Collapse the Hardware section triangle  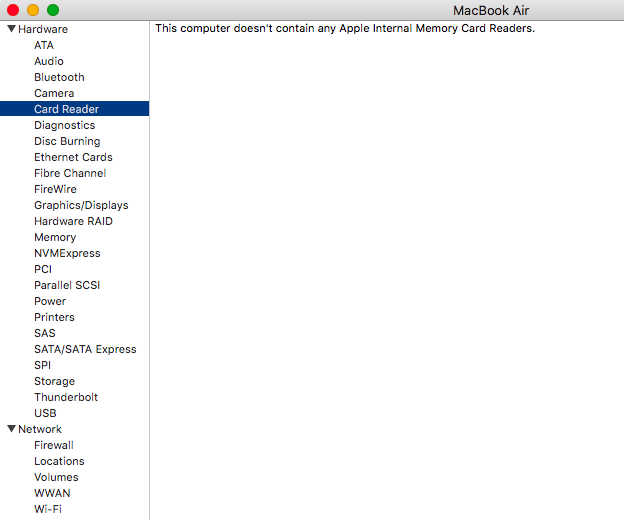click(12, 29)
